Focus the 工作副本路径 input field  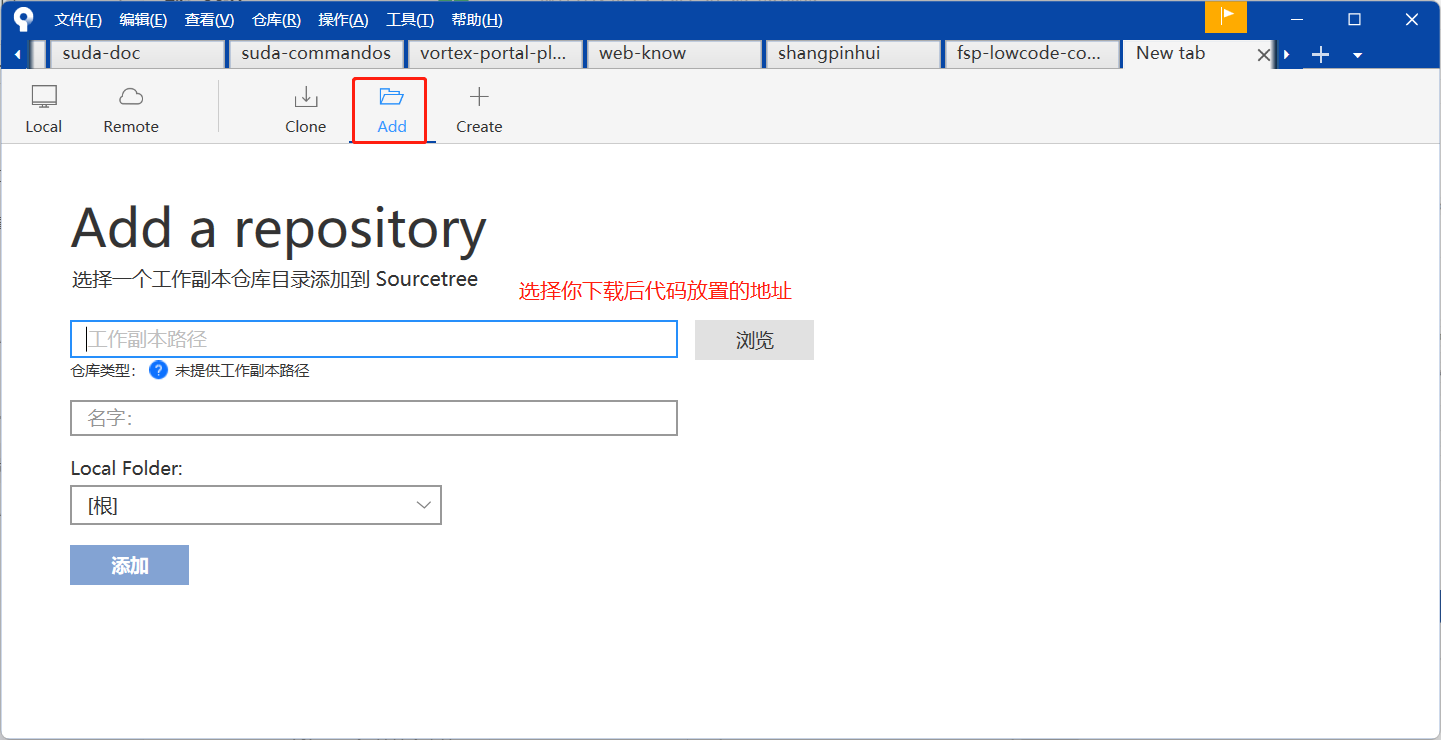point(374,339)
